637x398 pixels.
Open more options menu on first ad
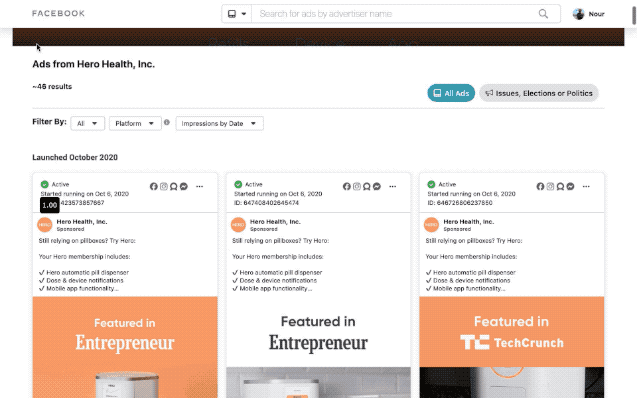click(x=199, y=186)
